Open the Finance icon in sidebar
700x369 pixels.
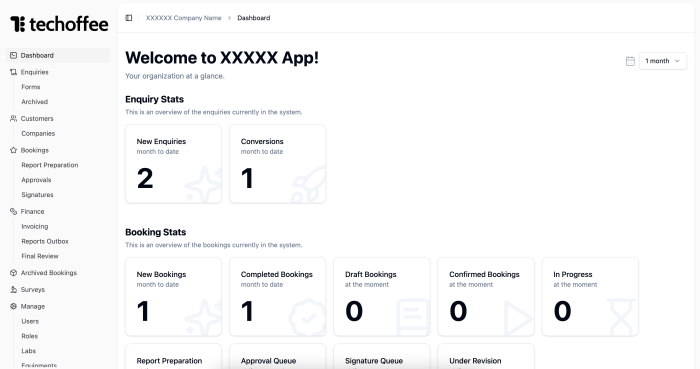(13, 211)
